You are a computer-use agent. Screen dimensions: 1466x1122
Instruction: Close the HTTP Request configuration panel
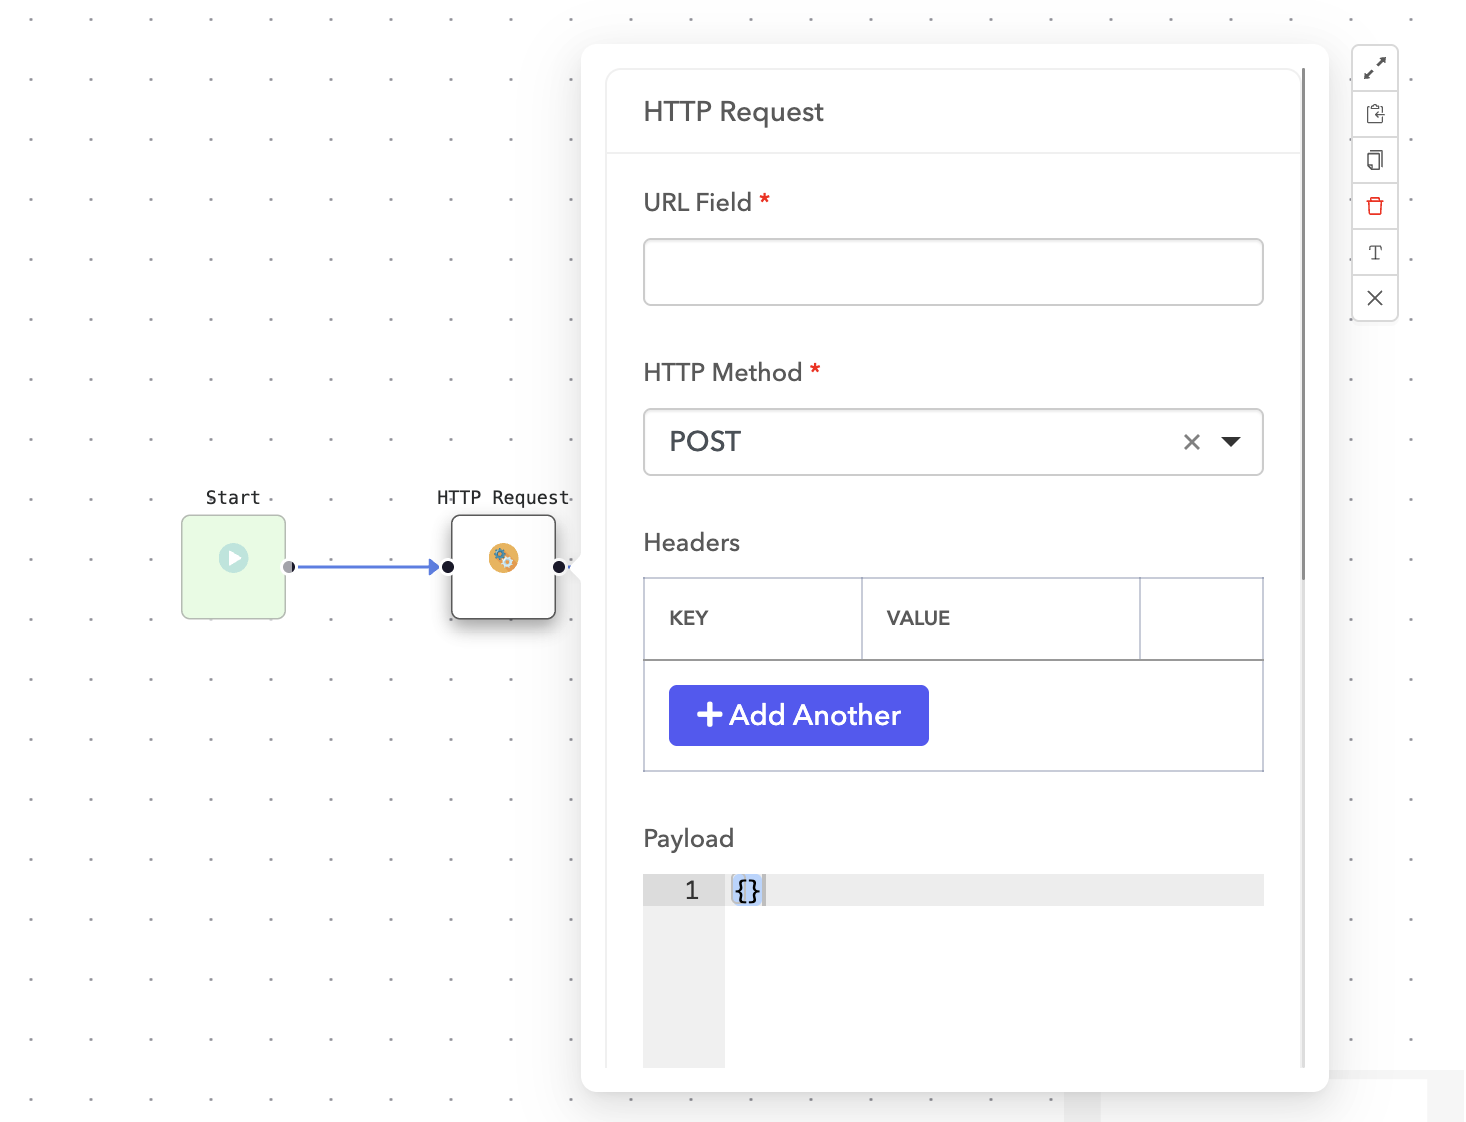pyautogui.click(x=1375, y=298)
